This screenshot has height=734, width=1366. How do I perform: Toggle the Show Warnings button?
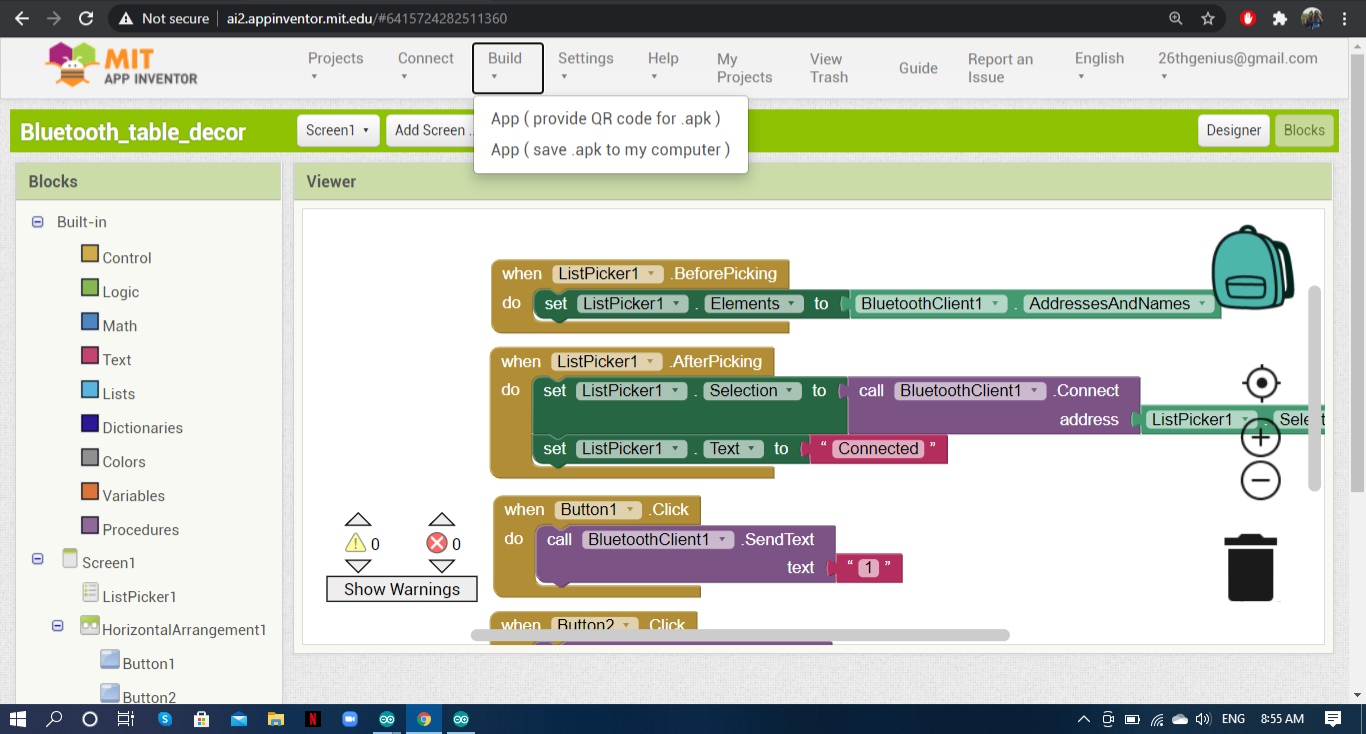tap(402, 589)
